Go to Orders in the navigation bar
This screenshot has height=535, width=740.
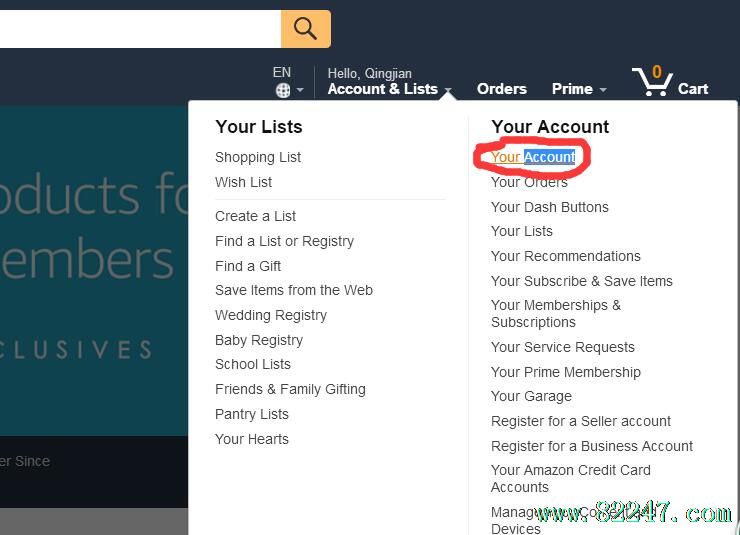[501, 88]
